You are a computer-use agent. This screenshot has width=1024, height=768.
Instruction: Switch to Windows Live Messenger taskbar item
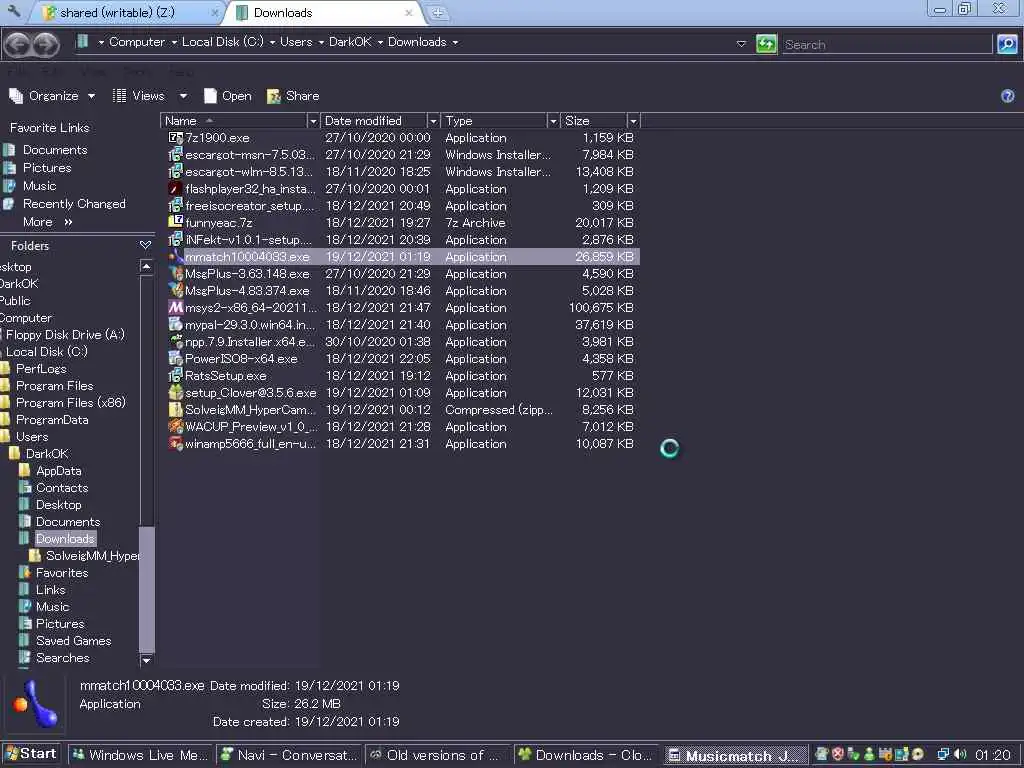140,755
